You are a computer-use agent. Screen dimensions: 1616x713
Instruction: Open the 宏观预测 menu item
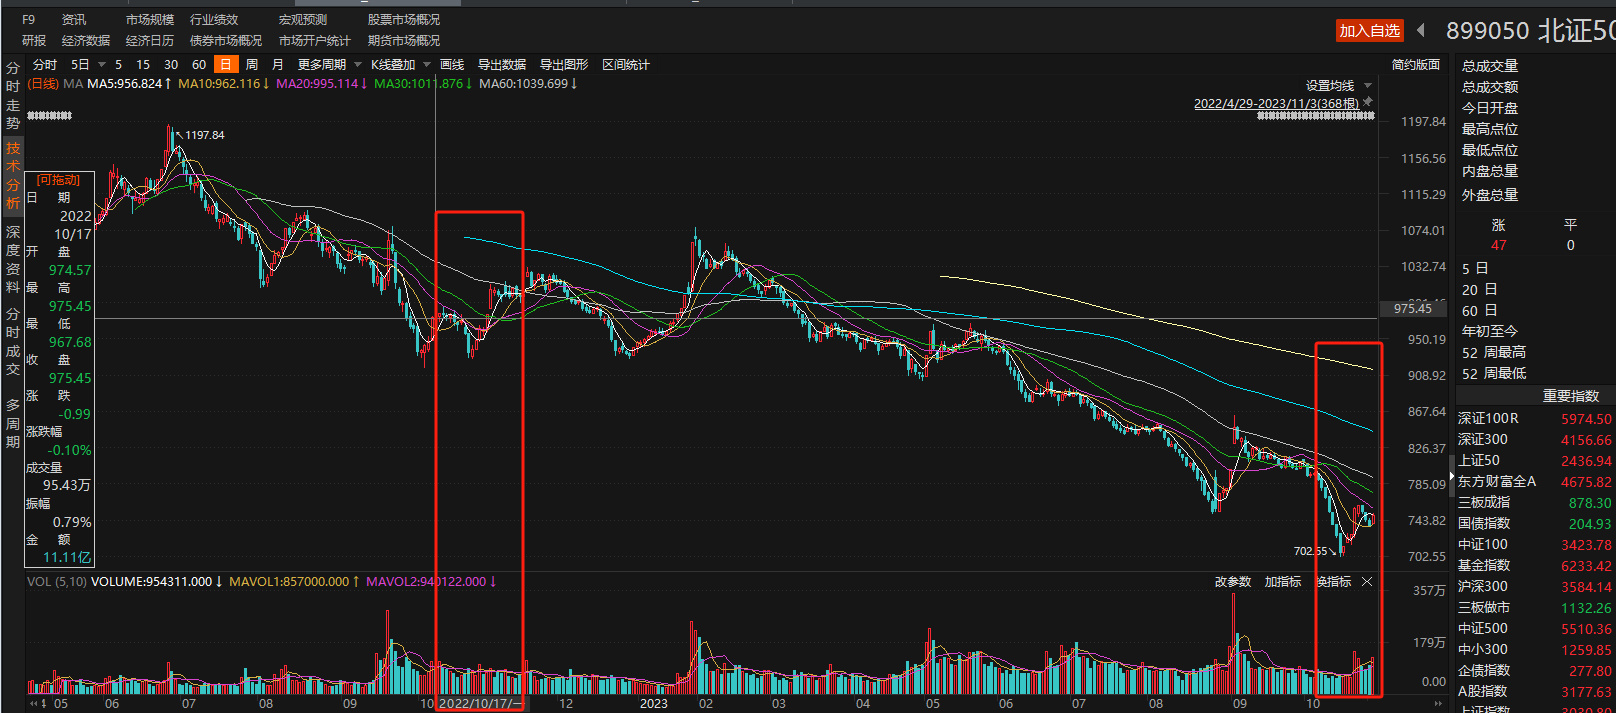[302, 19]
